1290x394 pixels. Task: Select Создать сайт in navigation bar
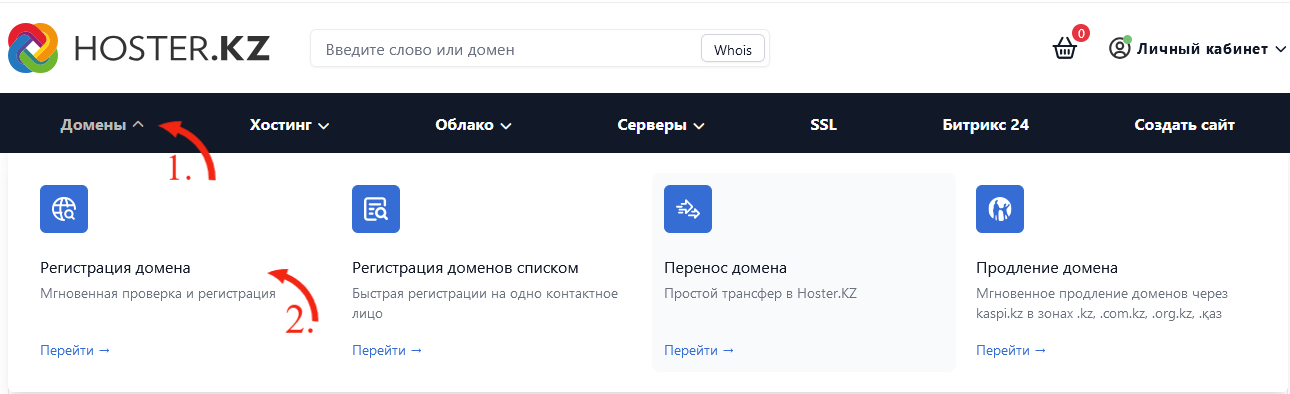point(1184,125)
